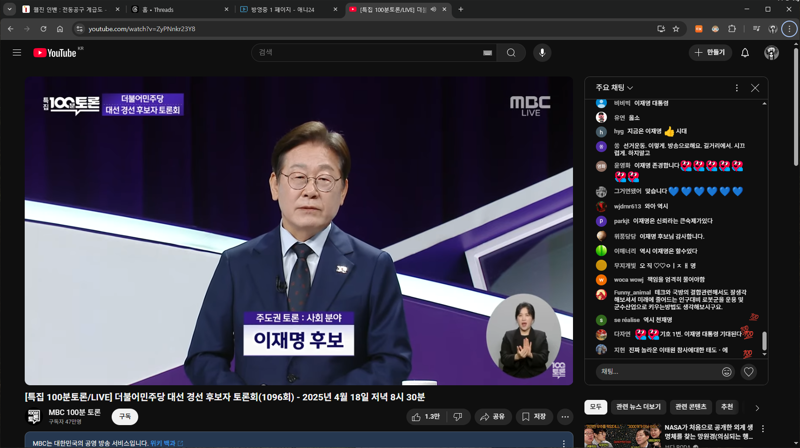Open the chat emoji picker
This screenshot has width=800, height=448.
(727, 372)
